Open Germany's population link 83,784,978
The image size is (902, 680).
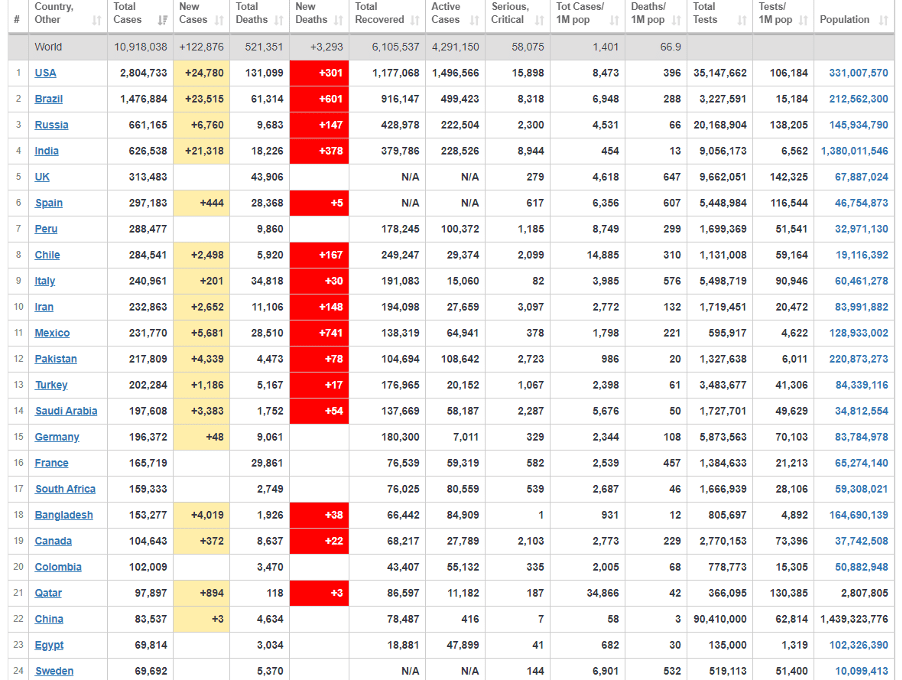click(x=861, y=437)
